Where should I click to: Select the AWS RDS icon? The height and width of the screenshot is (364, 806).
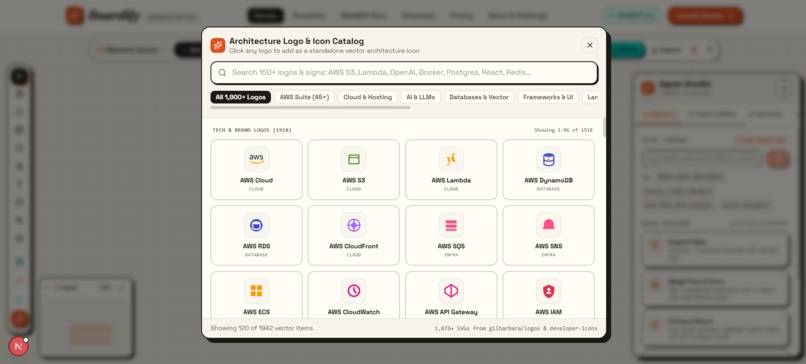coord(257,235)
